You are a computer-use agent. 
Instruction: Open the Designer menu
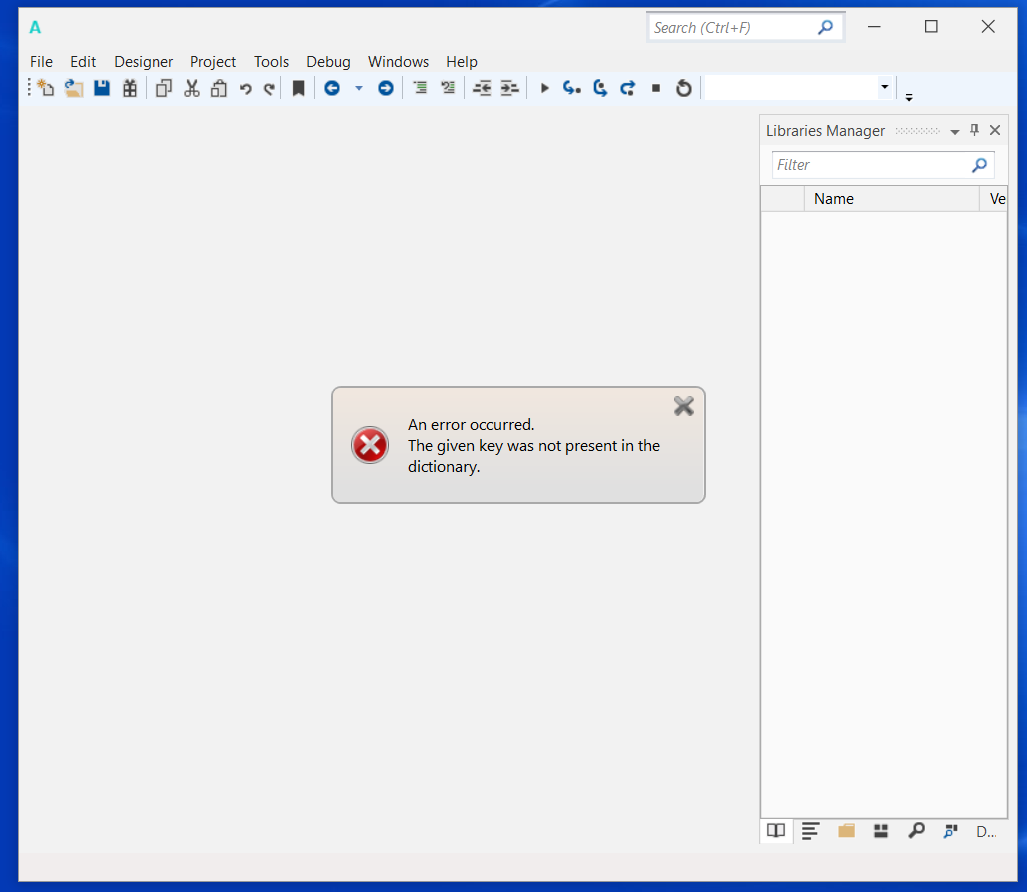pos(143,62)
